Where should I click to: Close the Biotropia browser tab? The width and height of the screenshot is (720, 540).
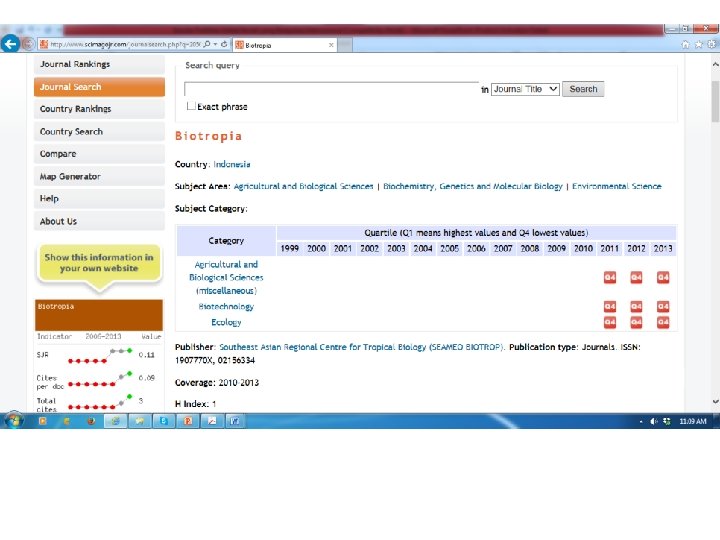click(331, 45)
